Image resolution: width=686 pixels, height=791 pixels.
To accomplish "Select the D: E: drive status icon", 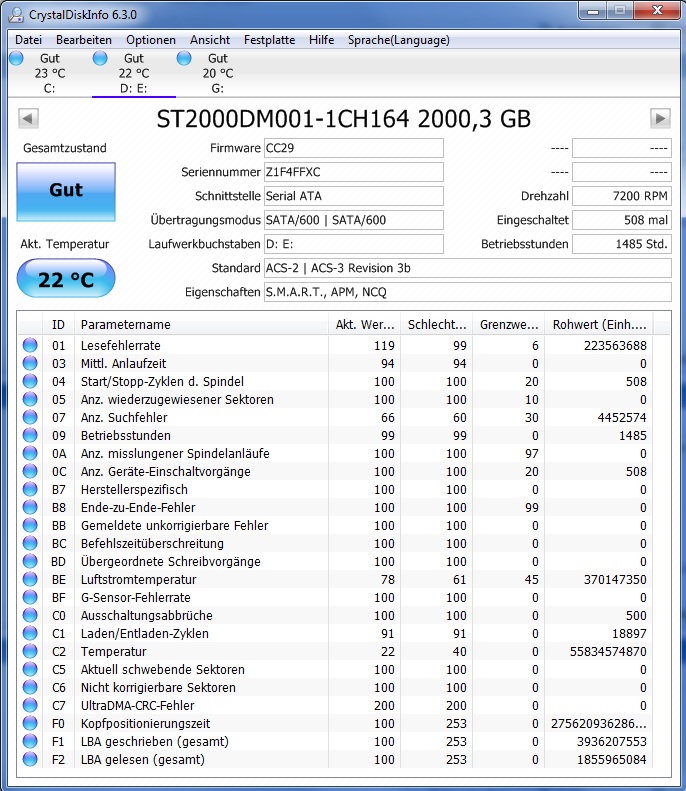I will (100, 59).
